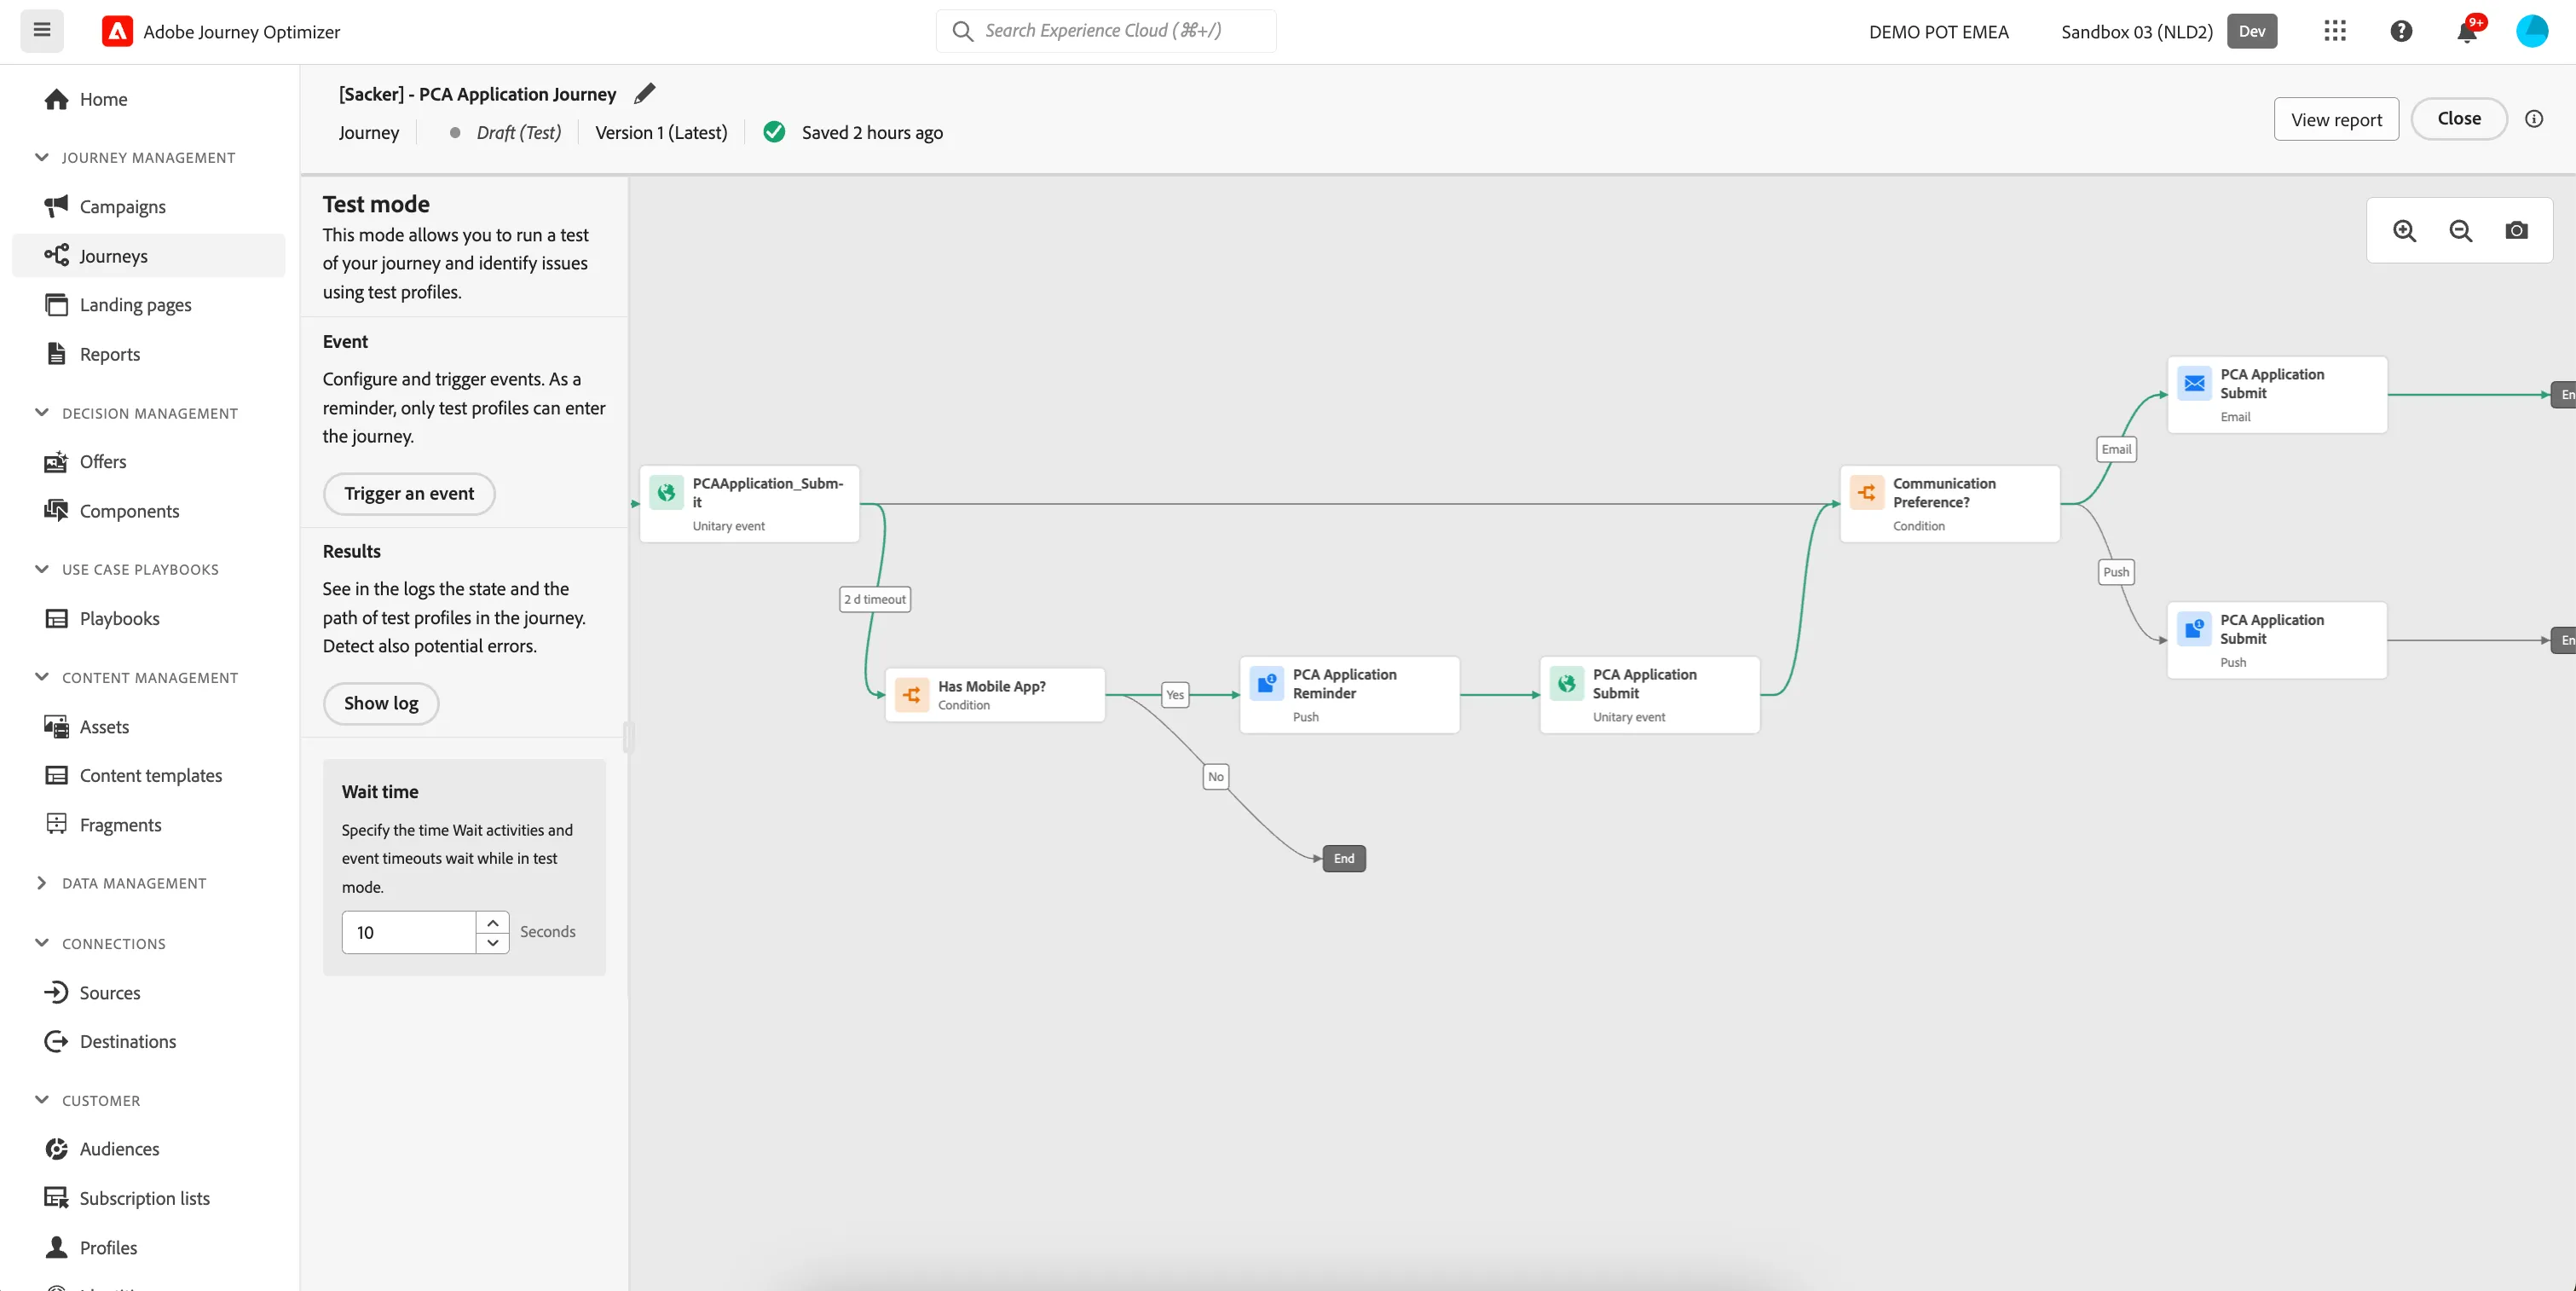Select the Communication Preference? condition node
The image size is (2576, 1291).
pyautogui.click(x=1949, y=504)
